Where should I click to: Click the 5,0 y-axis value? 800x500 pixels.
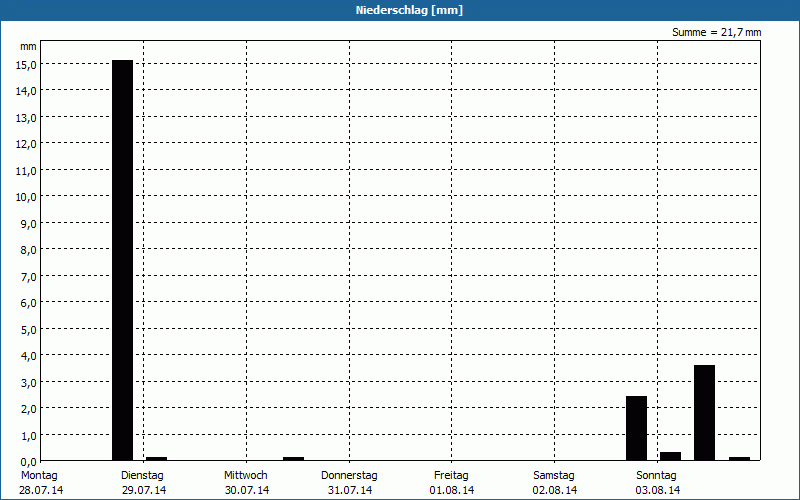click(x=29, y=330)
